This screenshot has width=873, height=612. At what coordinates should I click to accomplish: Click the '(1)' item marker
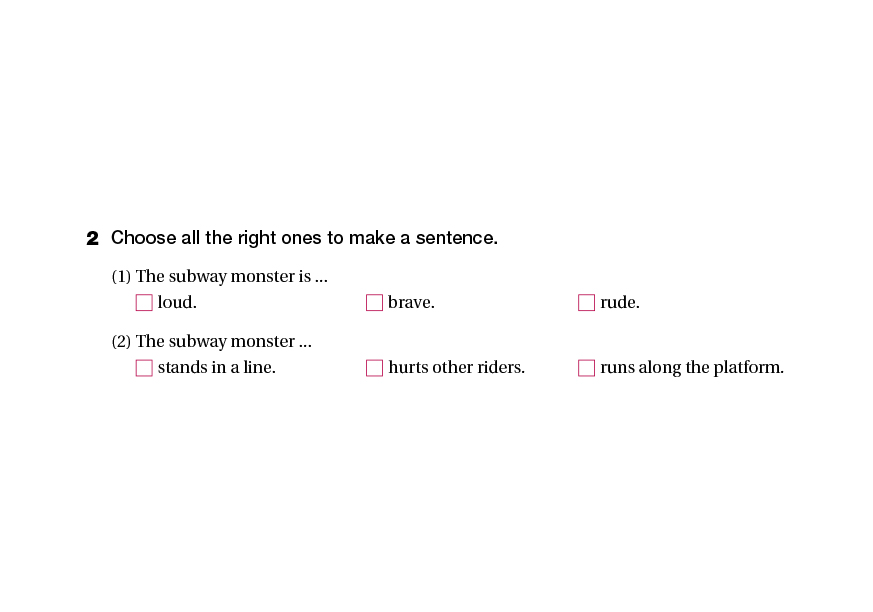coord(121,276)
